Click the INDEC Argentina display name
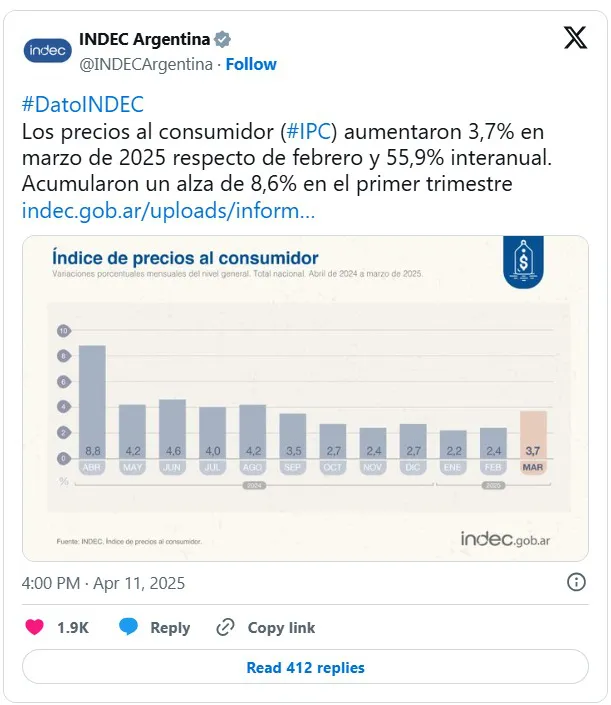Image resolution: width=611 pixels, height=705 pixels. [144, 39]
